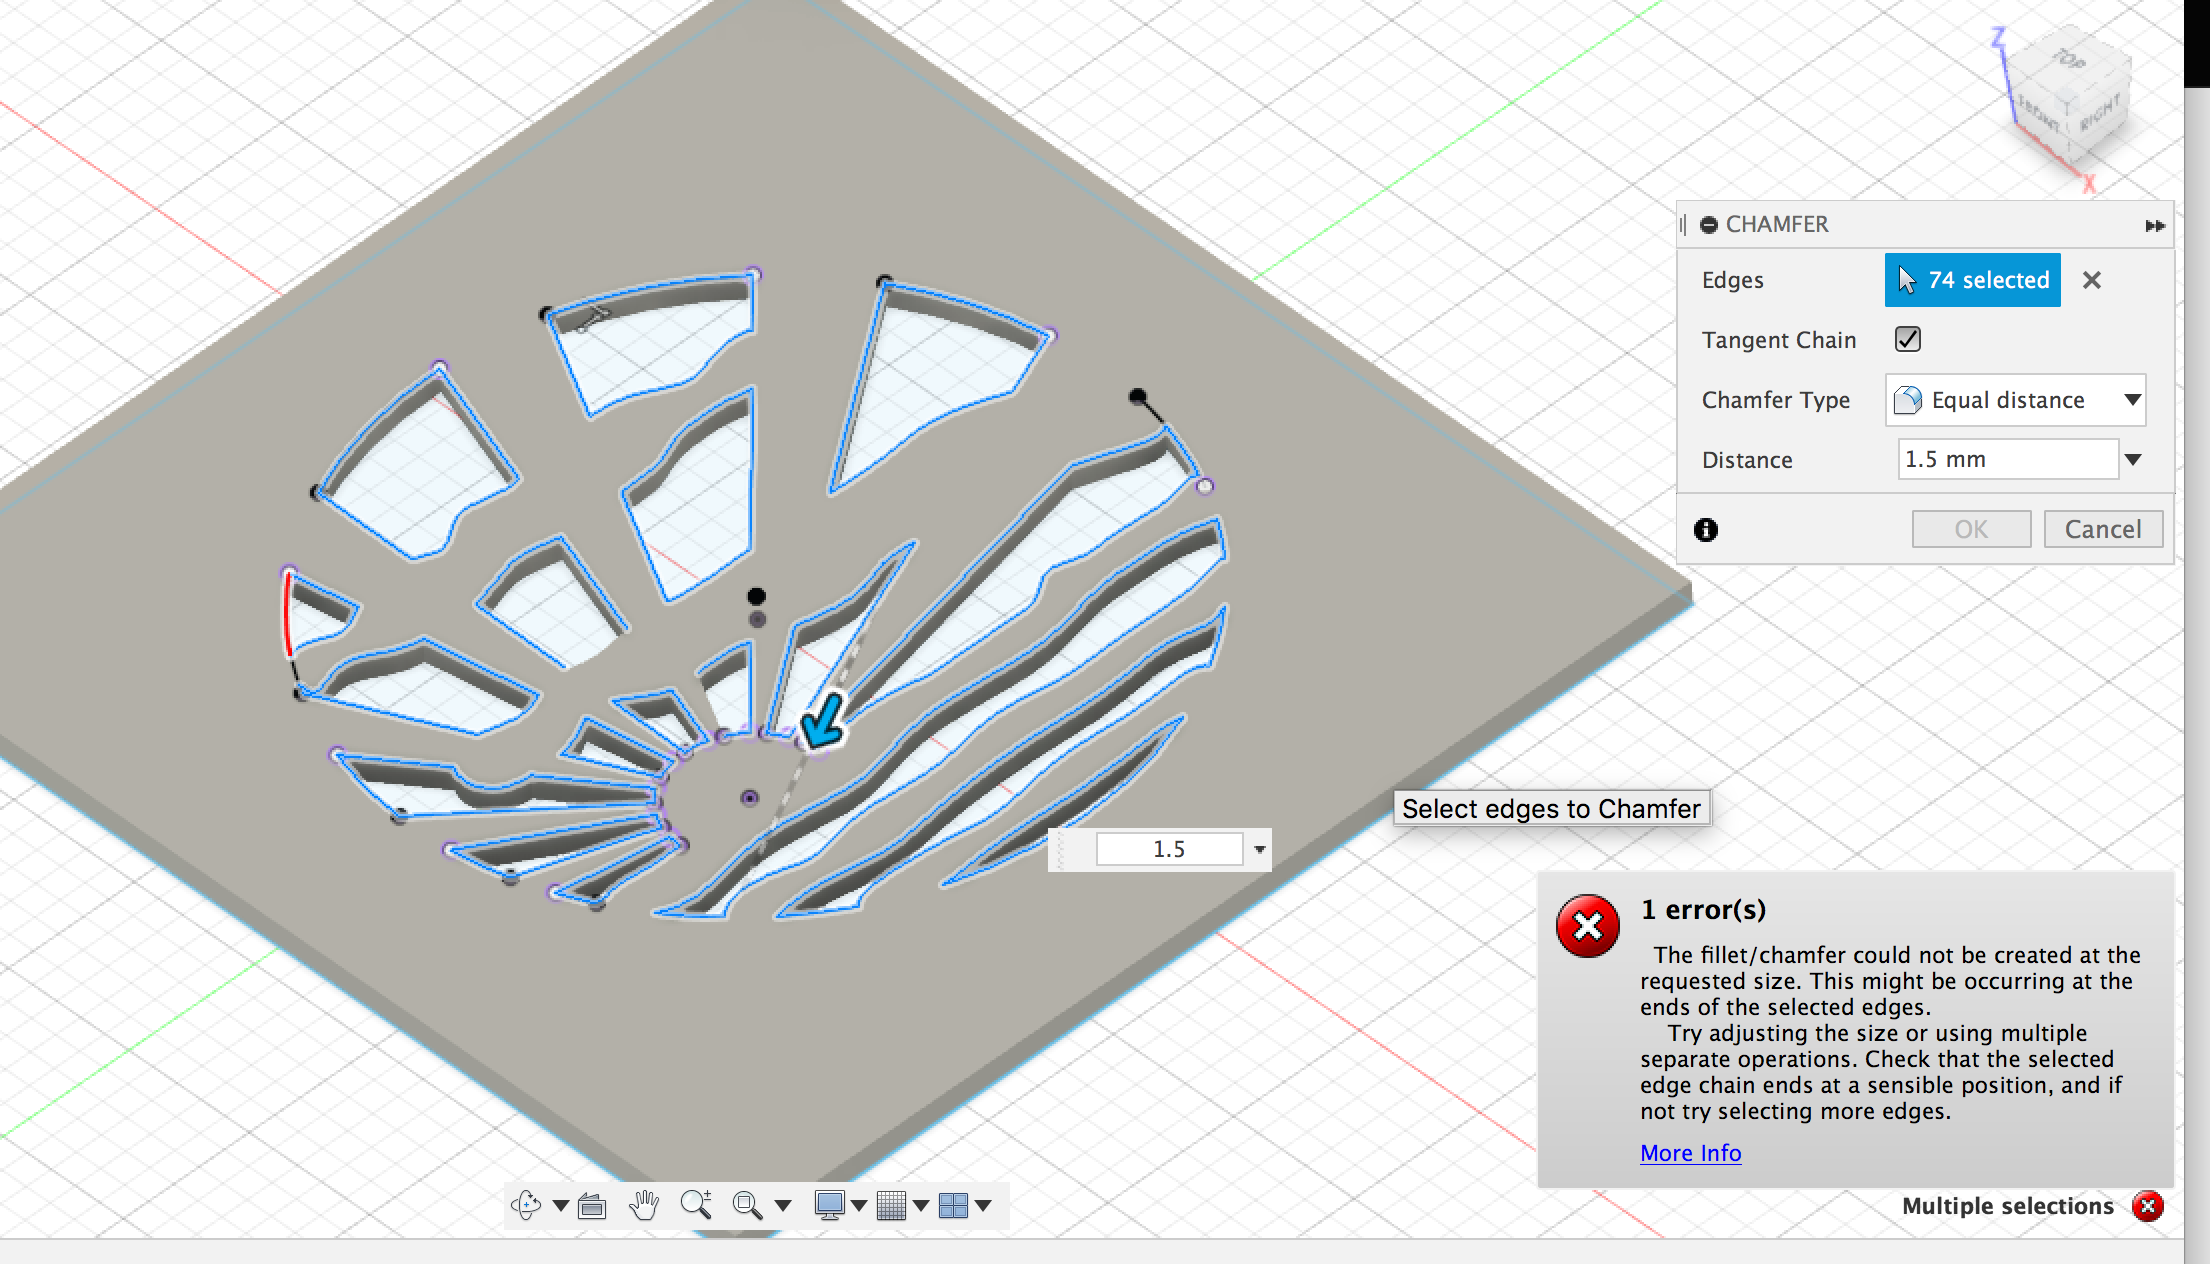
Task: Activate the Look At tool
Action: pyautogui.click(x=592, y=1205)
